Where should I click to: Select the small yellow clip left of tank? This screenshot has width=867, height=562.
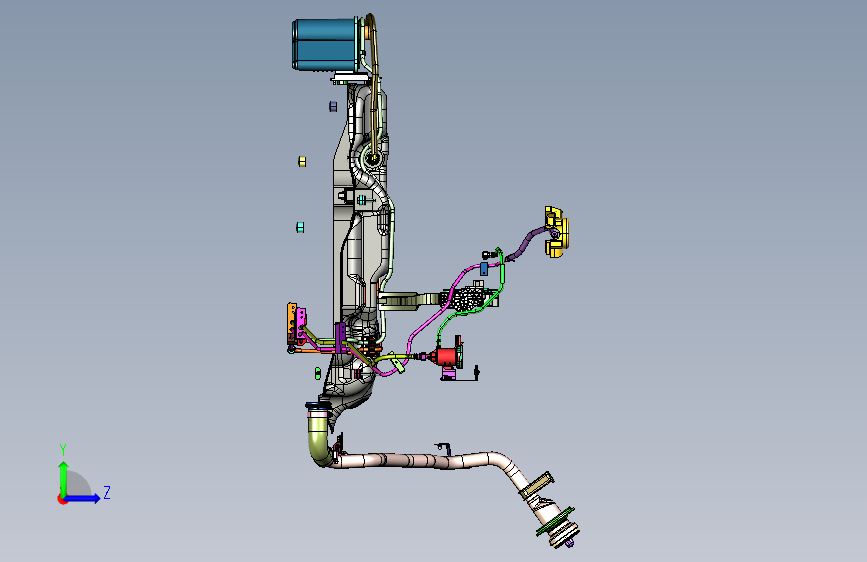click(x=302, y=161)
